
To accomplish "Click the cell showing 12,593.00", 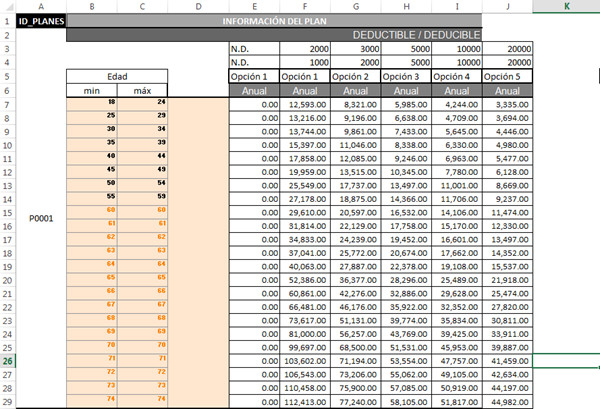I will point(303,104).
